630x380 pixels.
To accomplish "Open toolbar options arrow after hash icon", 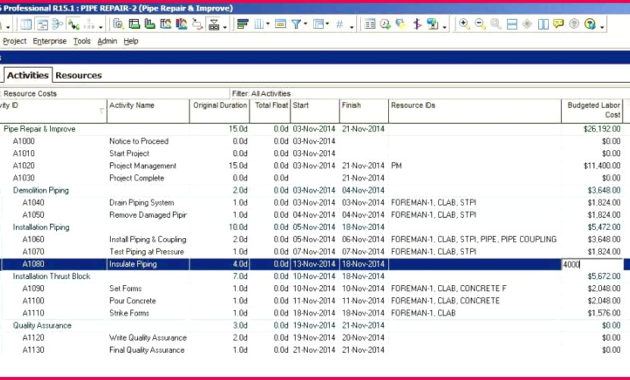I will coord(352,27).
